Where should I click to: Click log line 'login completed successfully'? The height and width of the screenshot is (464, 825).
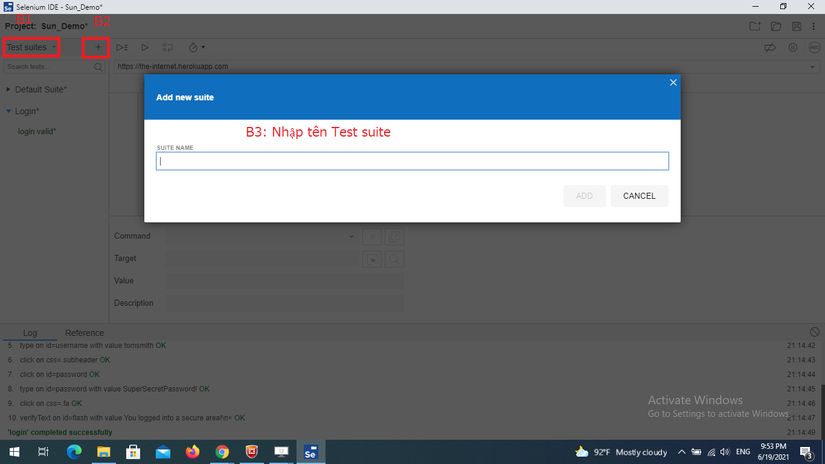pyautogui.click(x=60, y=432)
